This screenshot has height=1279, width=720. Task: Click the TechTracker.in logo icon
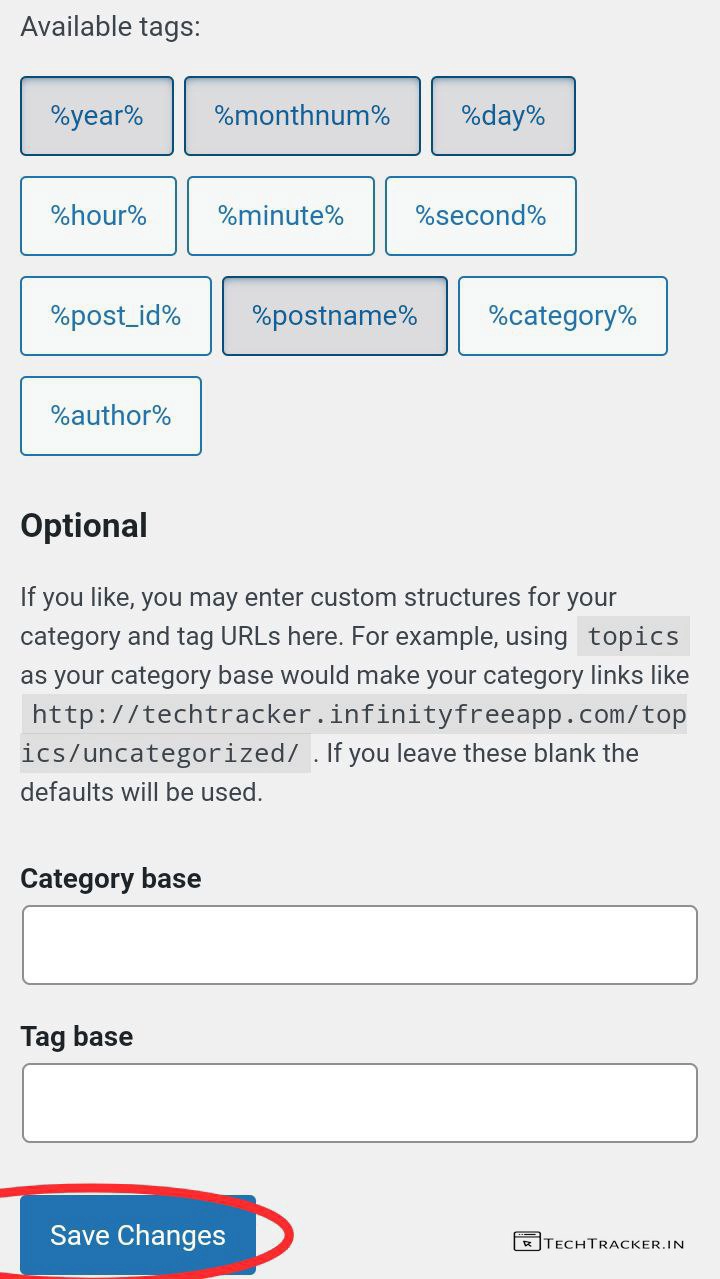tap(526, 1242)
